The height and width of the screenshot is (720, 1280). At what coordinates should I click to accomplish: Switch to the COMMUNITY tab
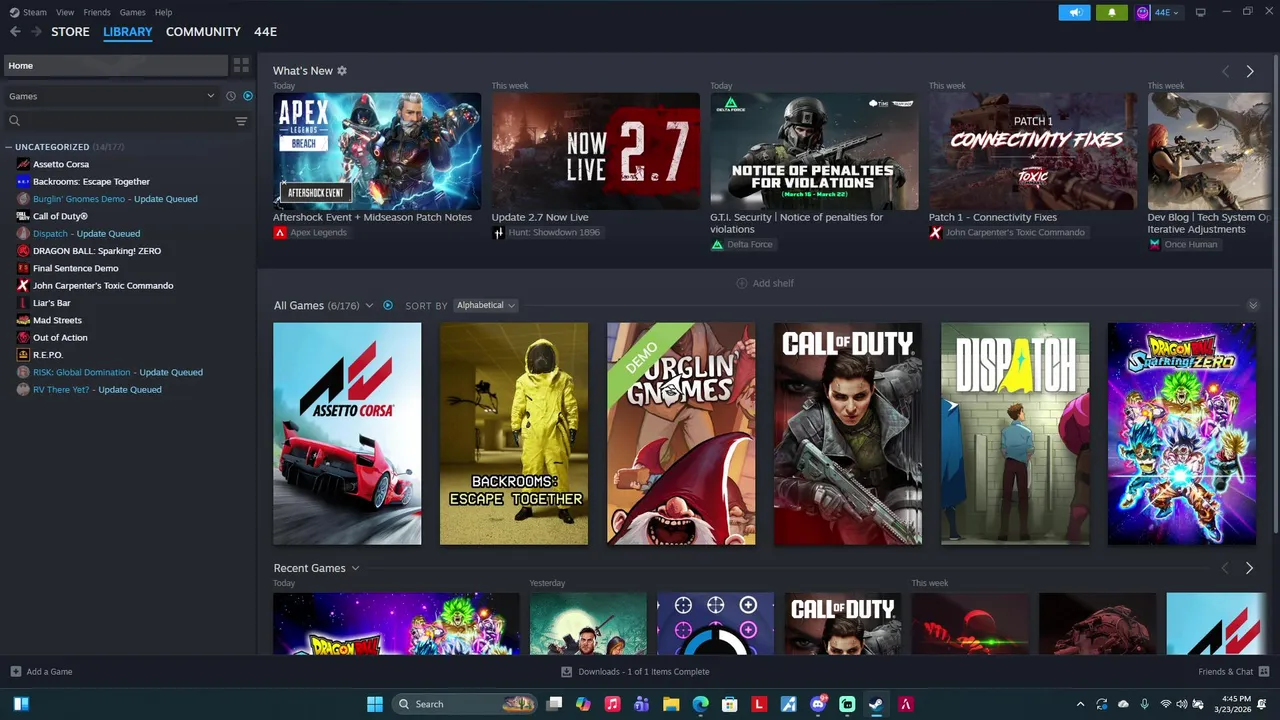click(203, 32)
